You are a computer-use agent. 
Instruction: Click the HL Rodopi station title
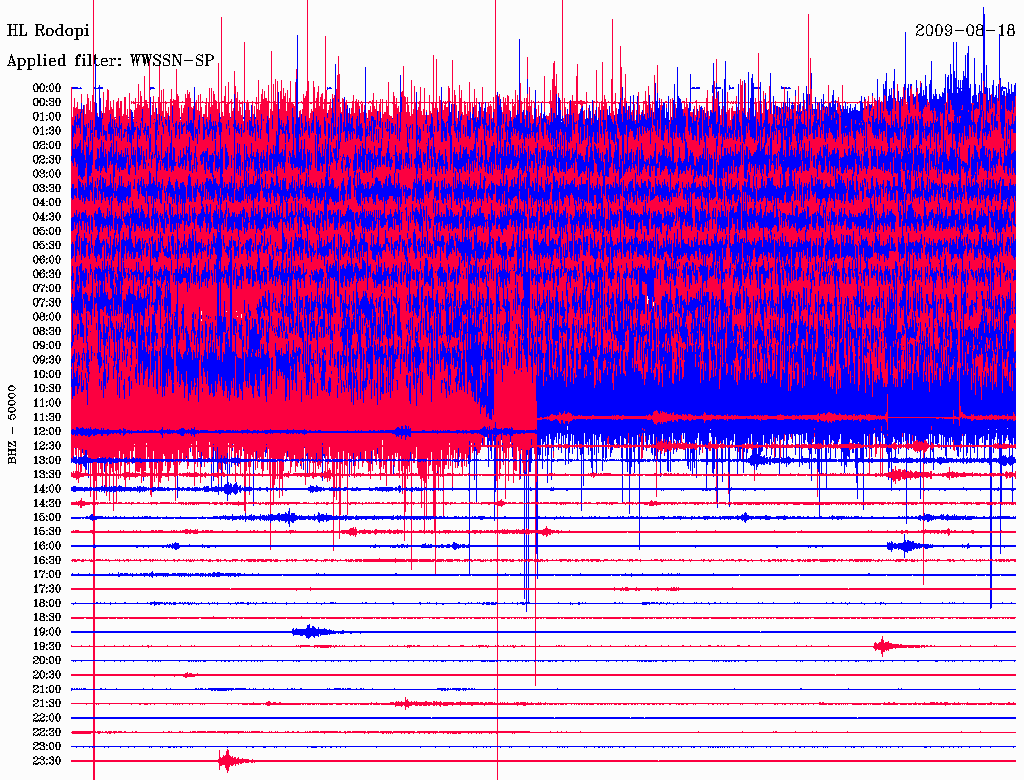(x=48, y=31)
